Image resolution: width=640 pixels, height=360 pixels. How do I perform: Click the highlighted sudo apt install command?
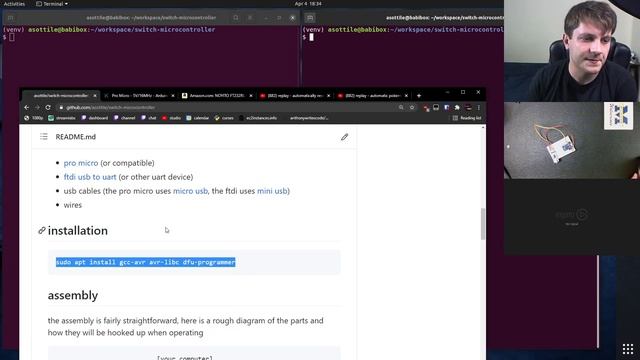(146, 262)
